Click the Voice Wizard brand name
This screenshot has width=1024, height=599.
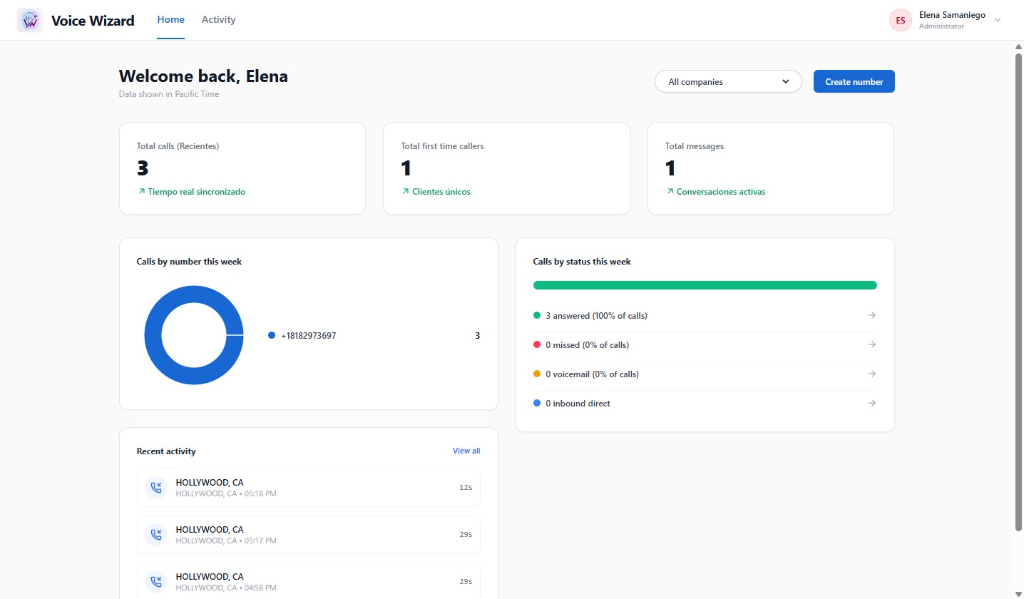coord(93,21)
